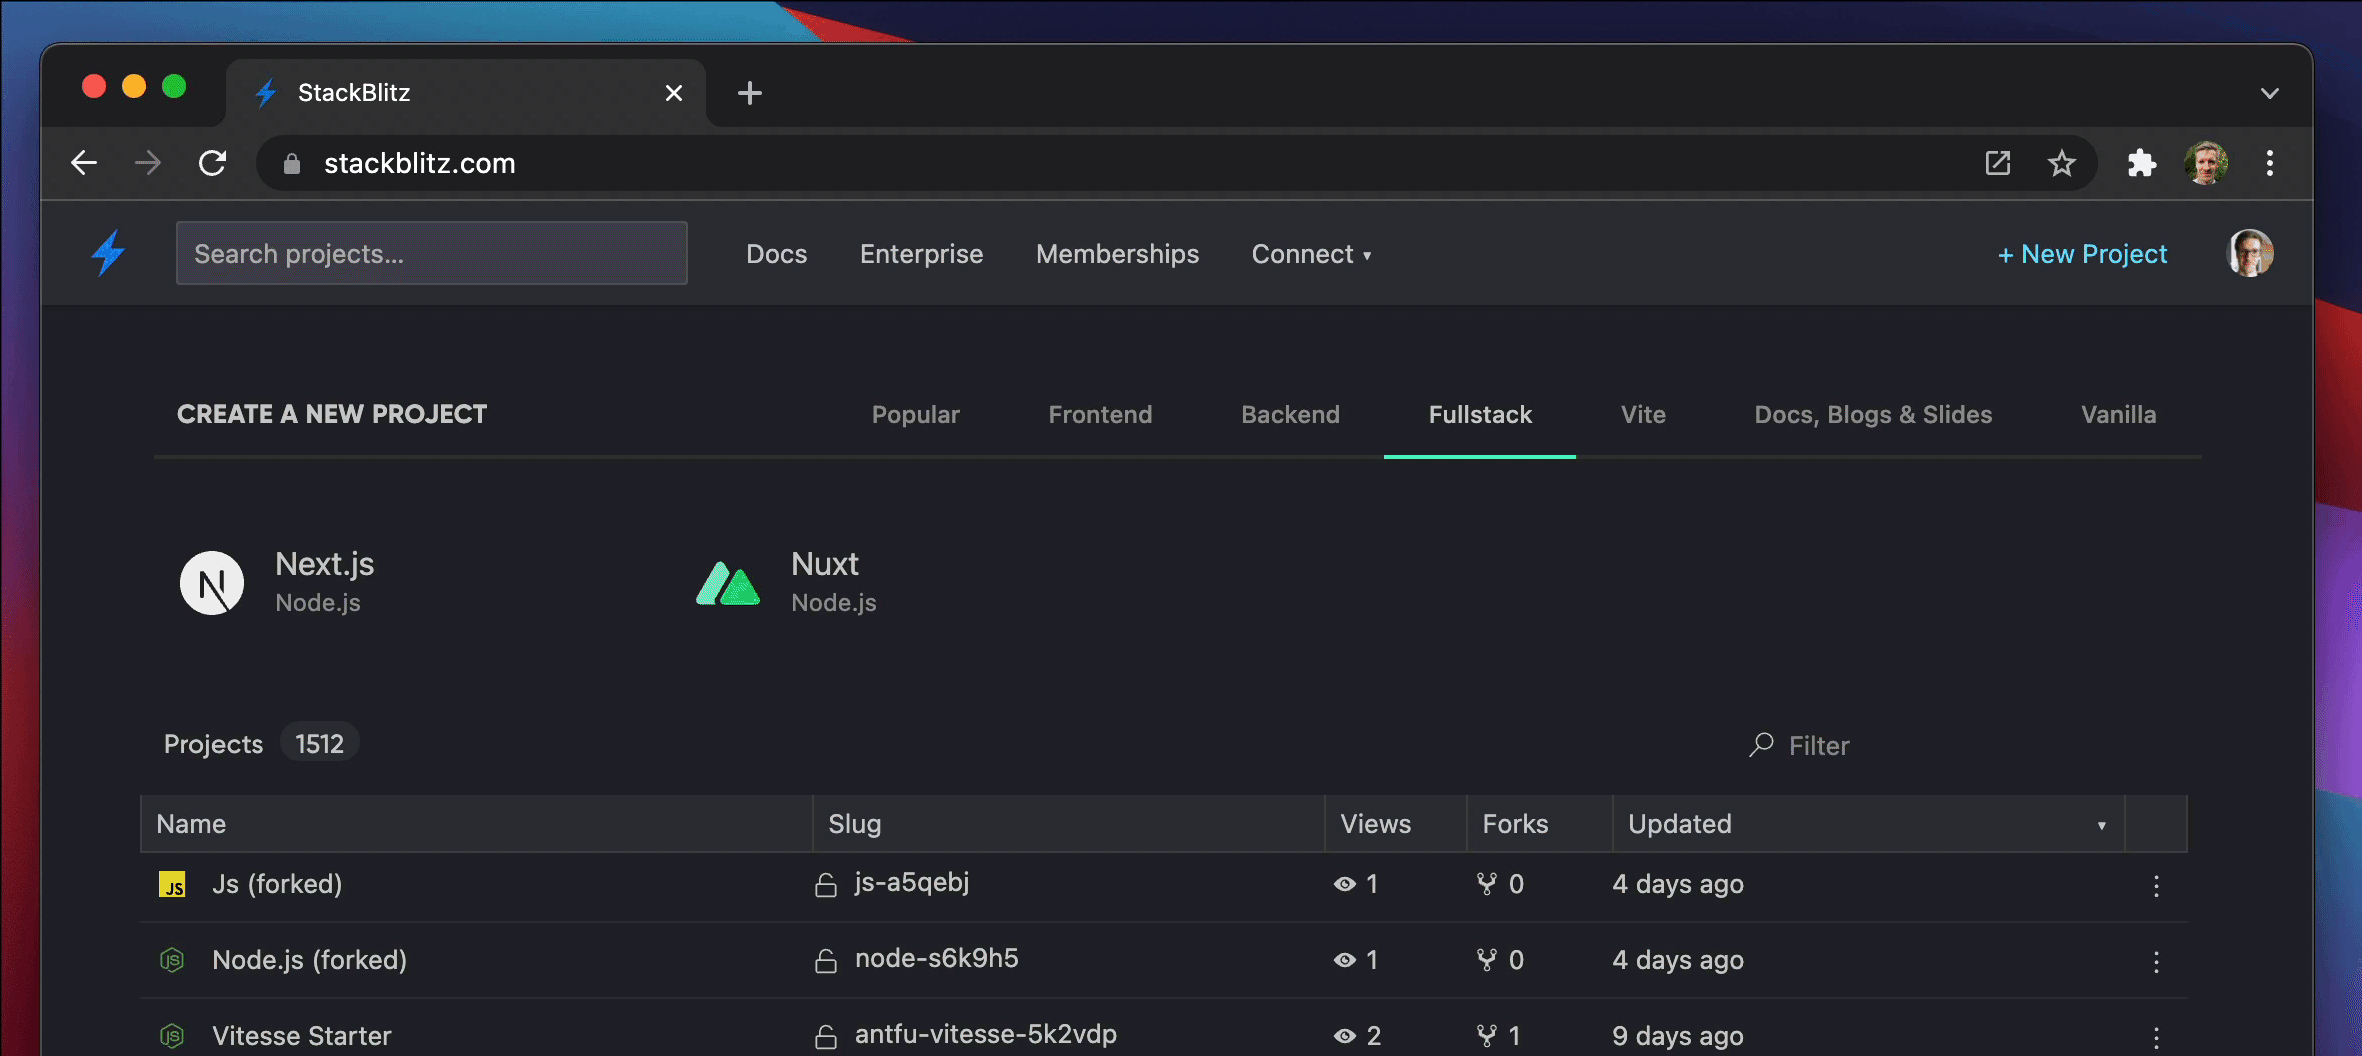Click the StackBlitz lightning bolt logo
Screen dimensions: 2362x1056
[108, 253]
